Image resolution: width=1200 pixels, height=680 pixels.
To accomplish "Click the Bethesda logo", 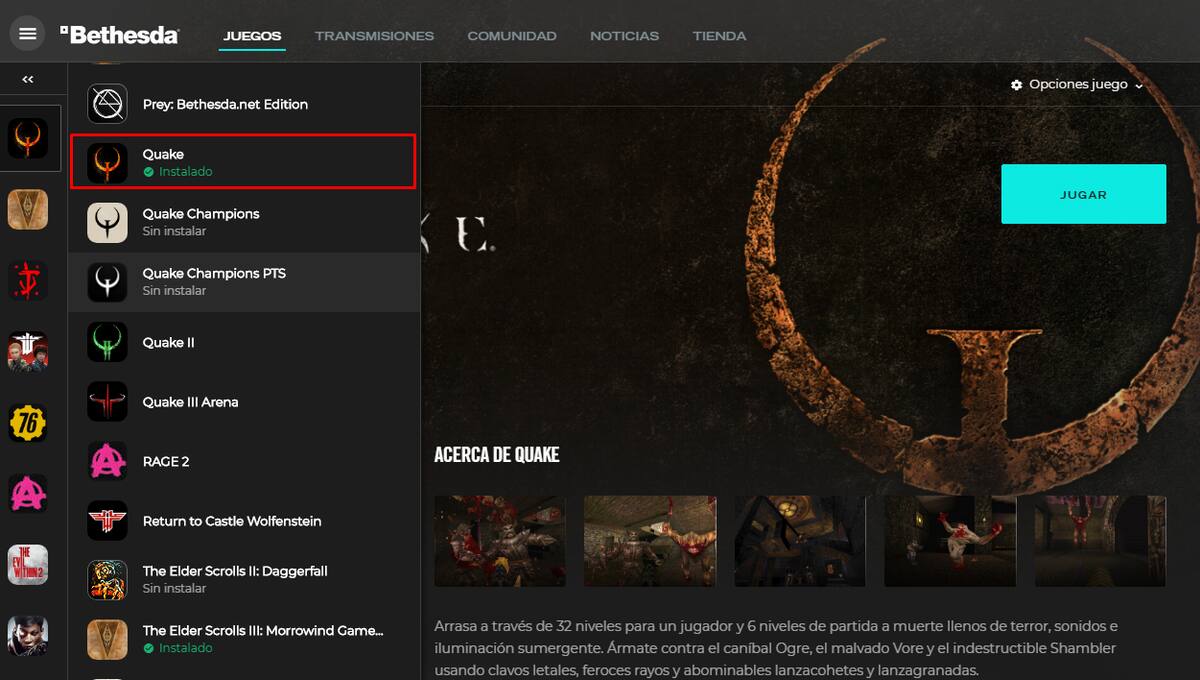I will [119, 35].
